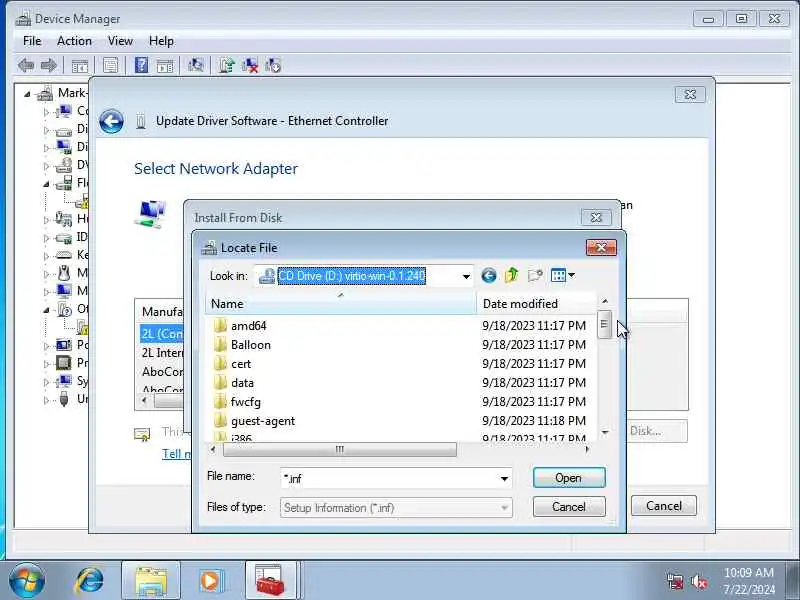Click Cancel in Locate File dialog

pos(569,507)
